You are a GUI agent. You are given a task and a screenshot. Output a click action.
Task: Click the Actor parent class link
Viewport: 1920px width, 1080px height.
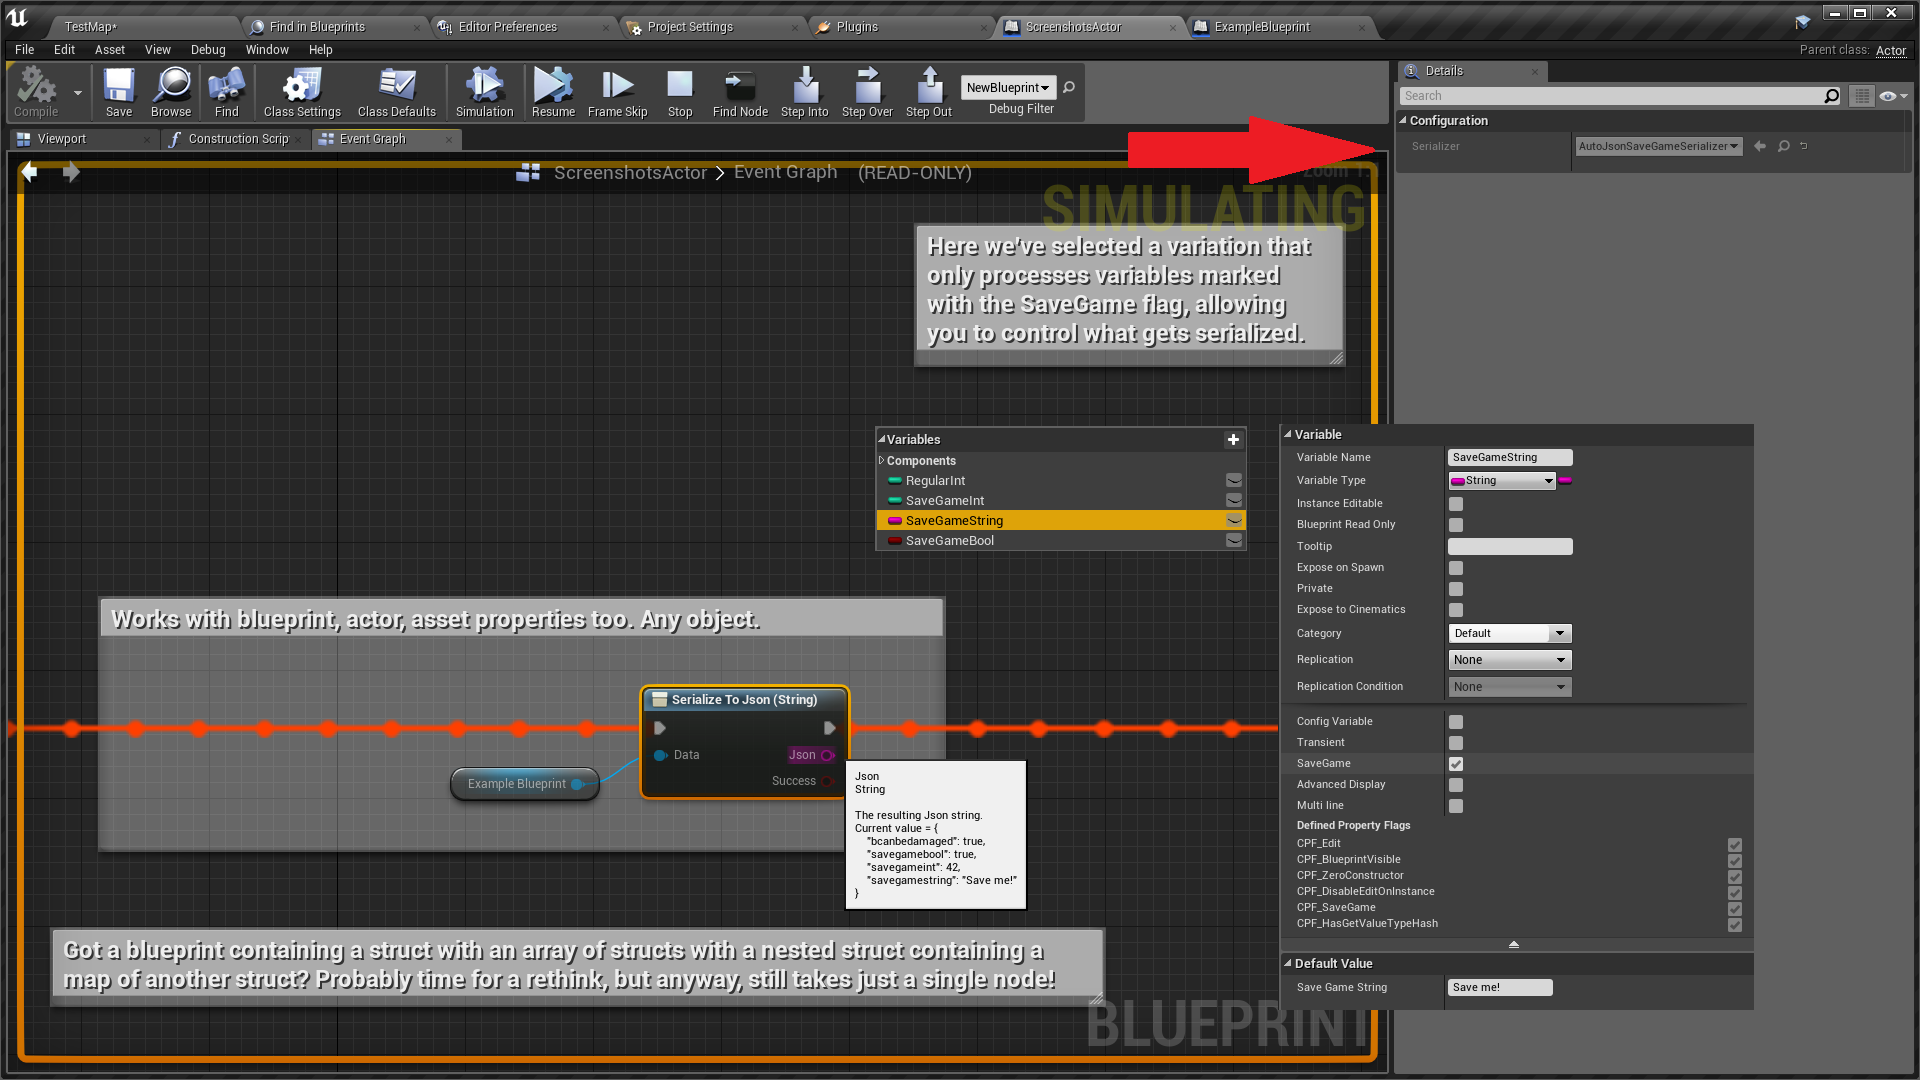click(x=1890, y=50)
